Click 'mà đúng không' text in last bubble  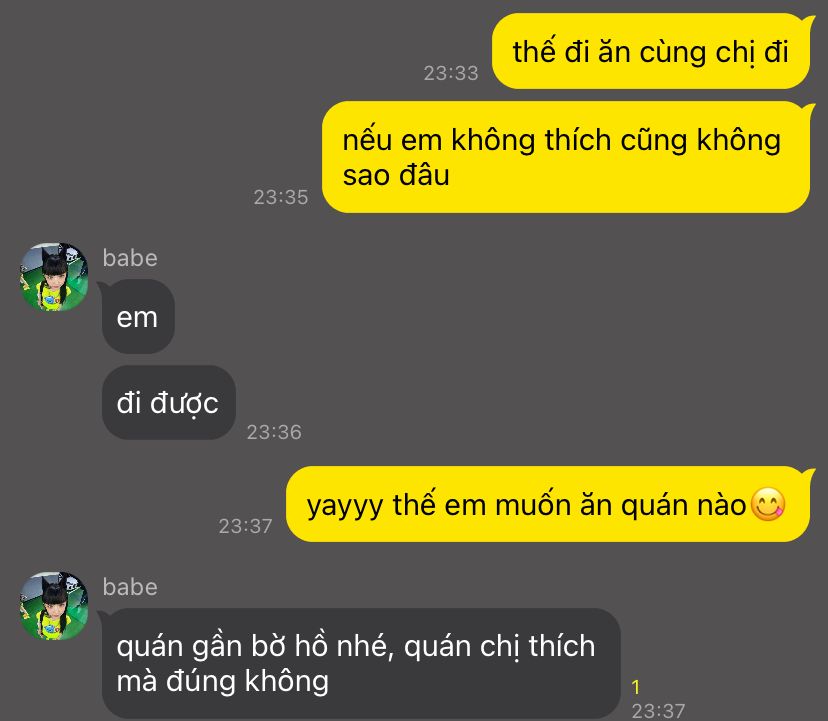(x=222, y=681)
